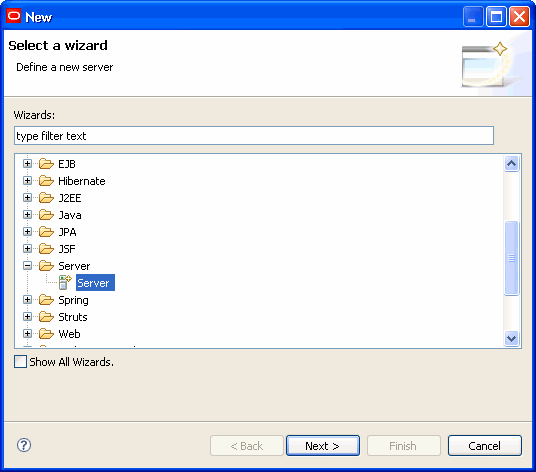Select the JSF label
This screenshot has height=472, width=536.
[x=67, y=249]
